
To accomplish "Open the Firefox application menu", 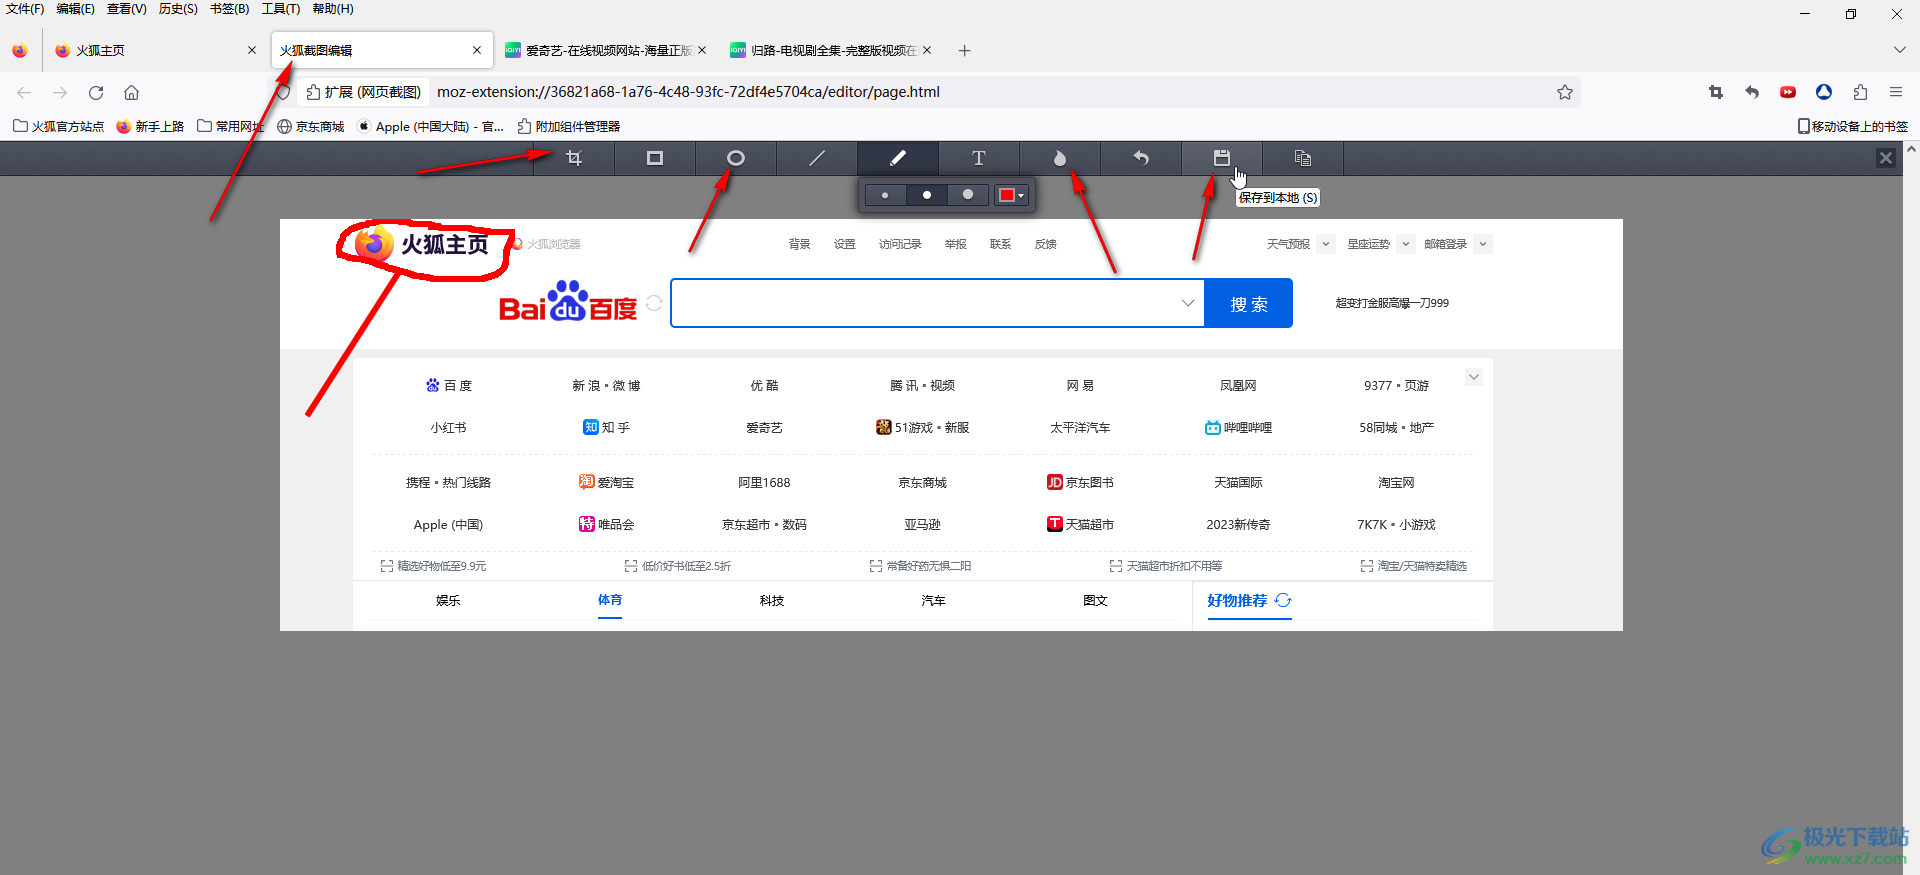I will pos(1896,92).
